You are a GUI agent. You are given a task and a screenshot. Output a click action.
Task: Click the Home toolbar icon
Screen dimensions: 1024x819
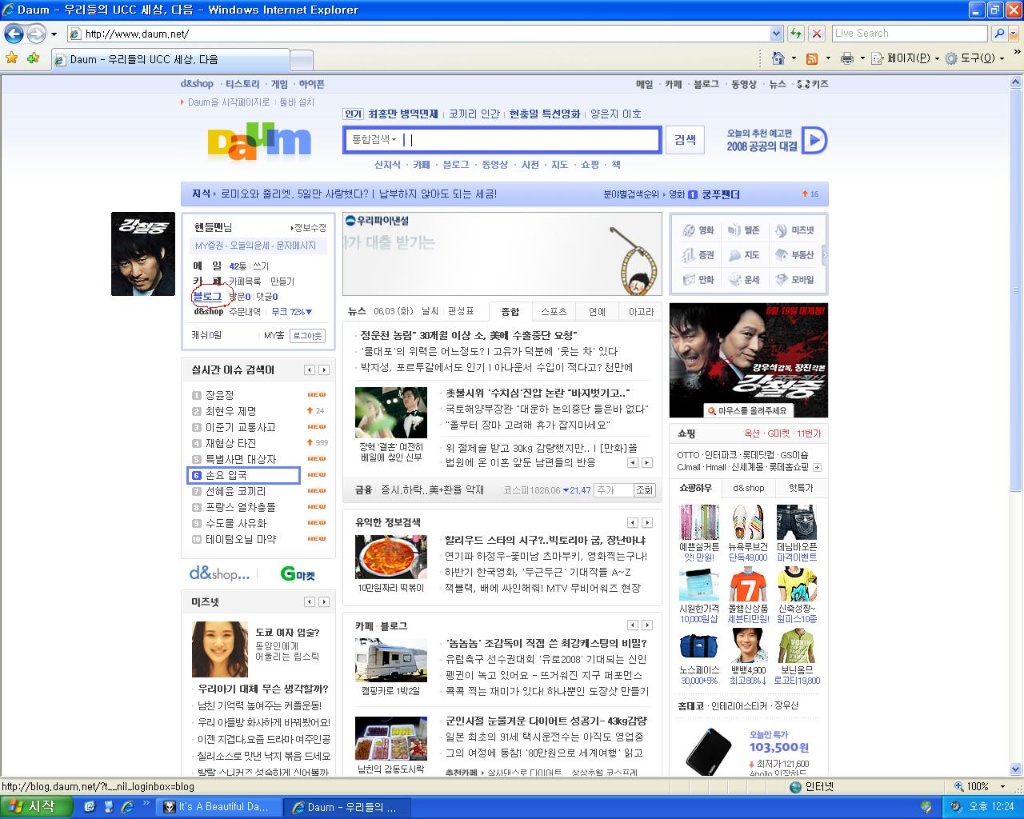[x=778, y=58]
